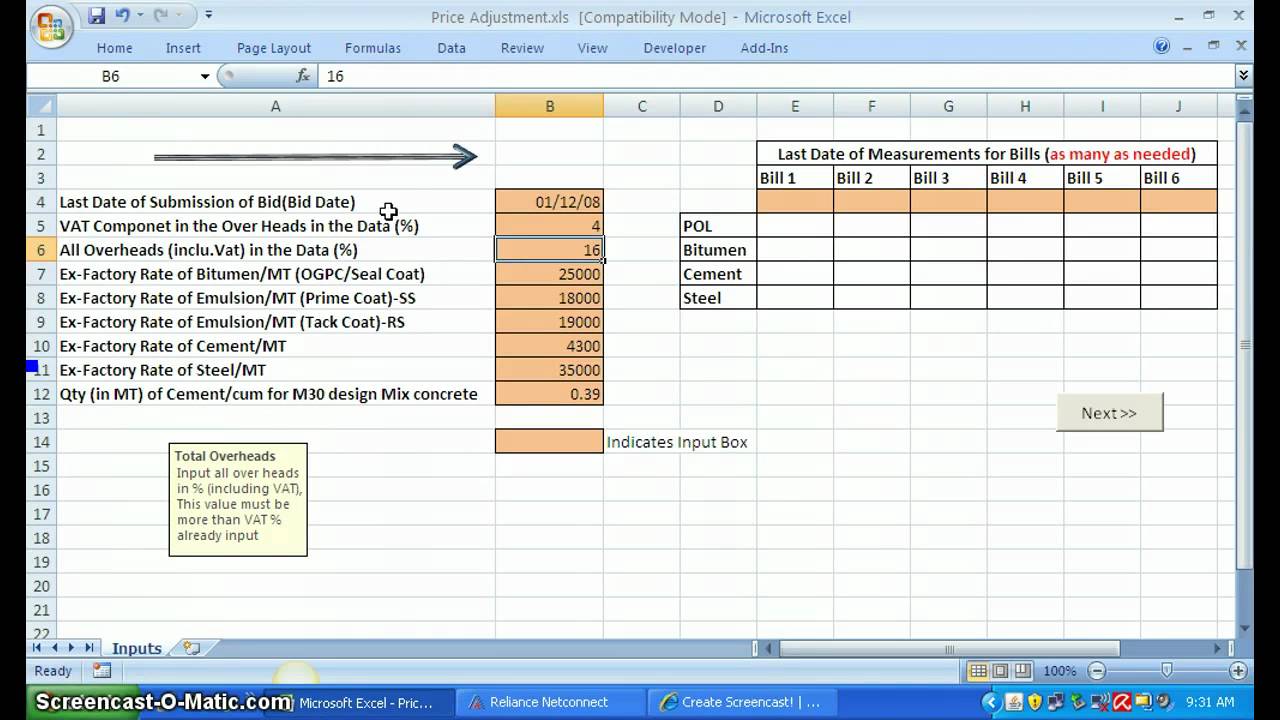Click the 9:31 AM system clock

point(1212,702)
